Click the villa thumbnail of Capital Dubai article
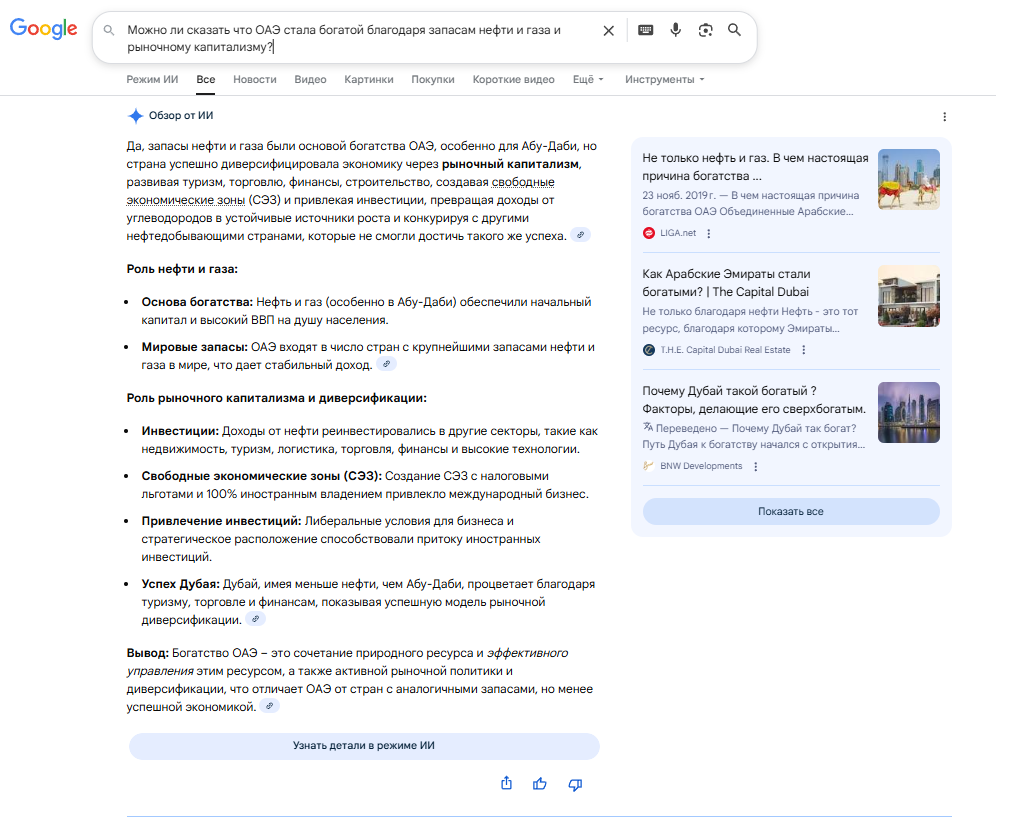Screen dimensions: 1023x820 pyautogui.click(x=908, y=296)
